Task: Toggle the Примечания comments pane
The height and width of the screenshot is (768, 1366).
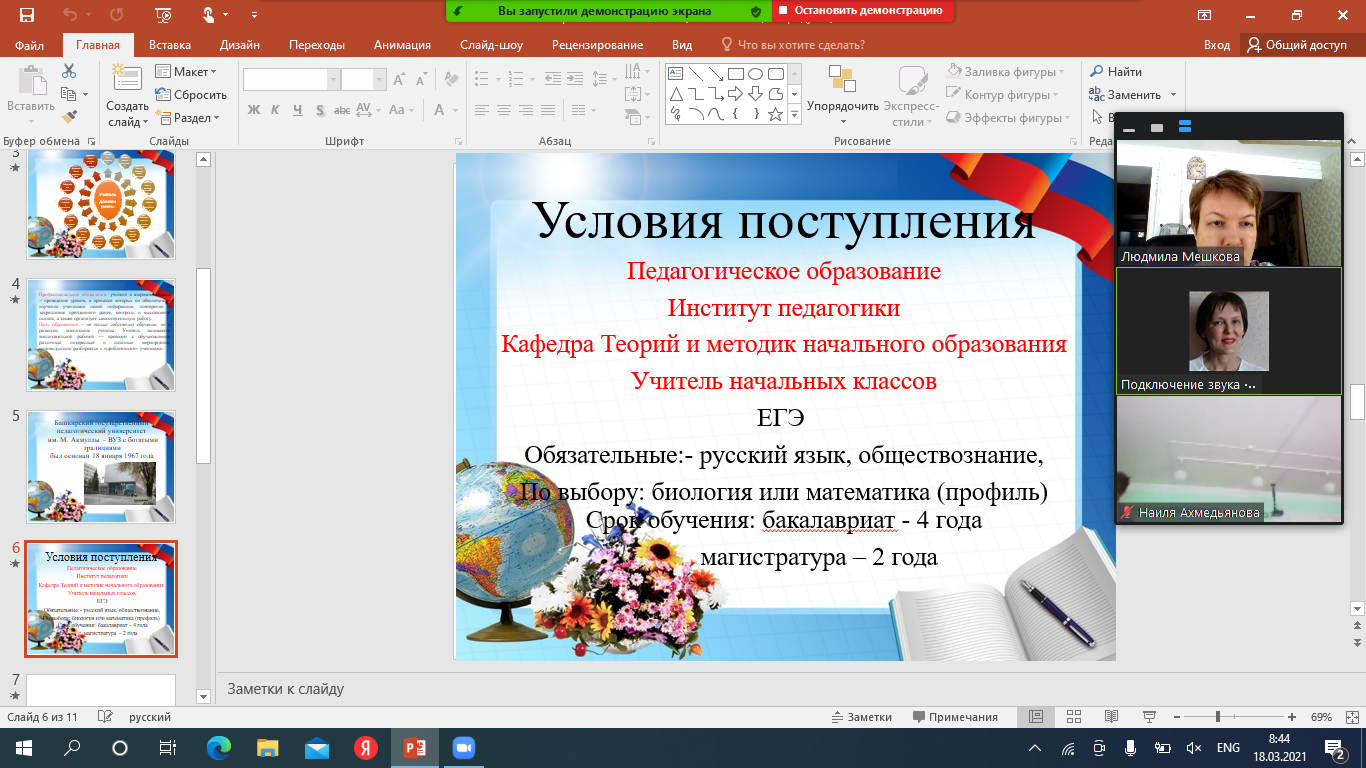Action: (954, 717)
